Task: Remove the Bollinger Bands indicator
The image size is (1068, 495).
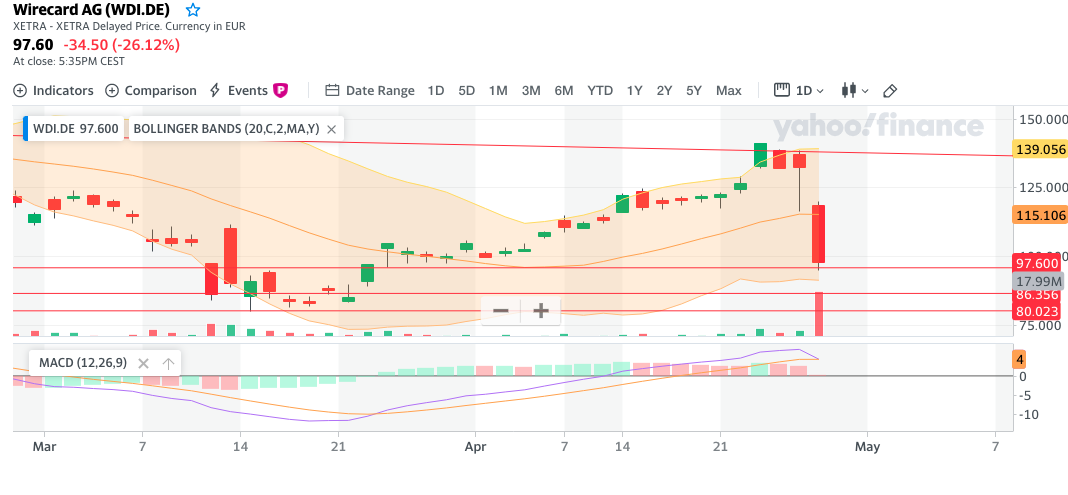Action: coord(331,129)
